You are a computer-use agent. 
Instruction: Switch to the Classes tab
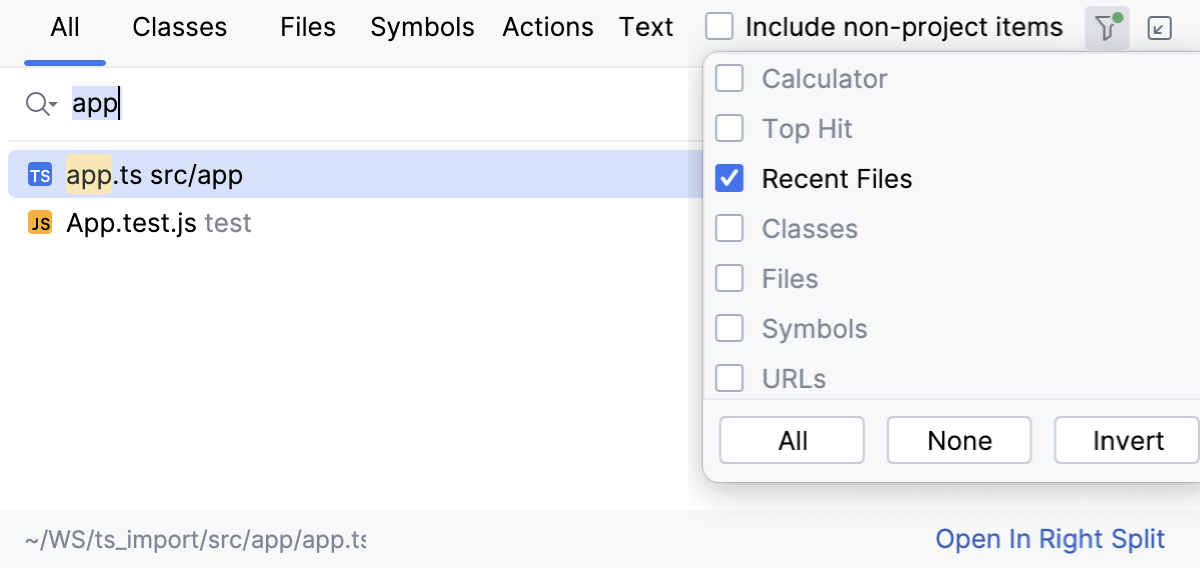[x=179, y=27]
